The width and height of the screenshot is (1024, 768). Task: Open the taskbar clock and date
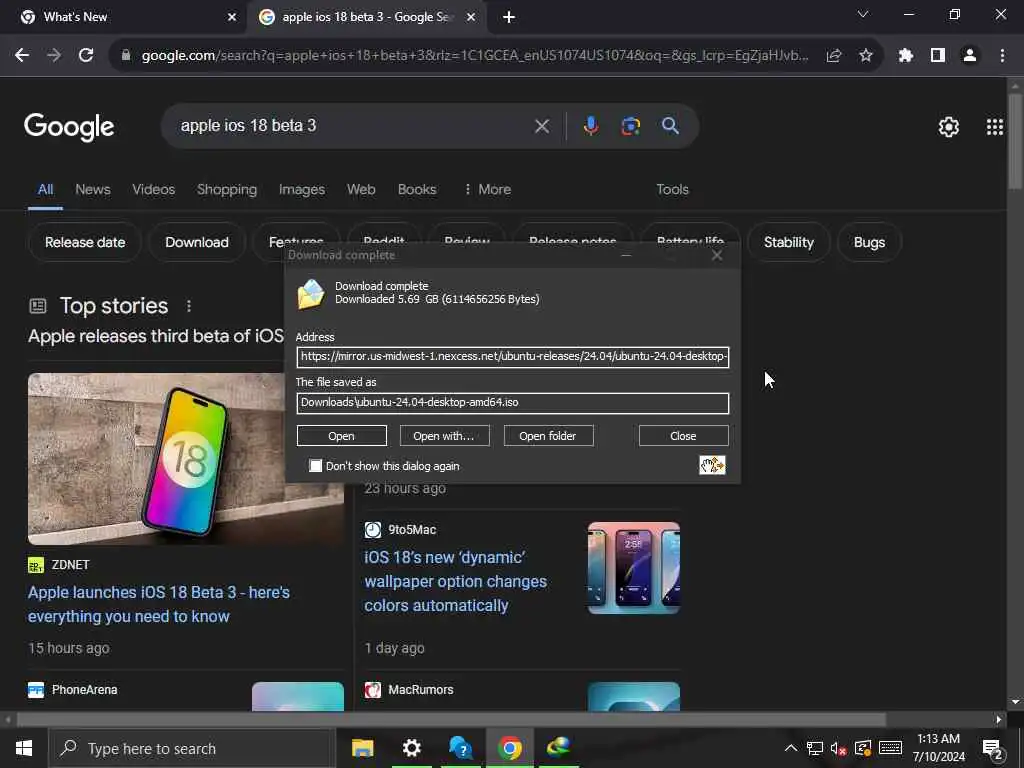[x=938, y=748]
